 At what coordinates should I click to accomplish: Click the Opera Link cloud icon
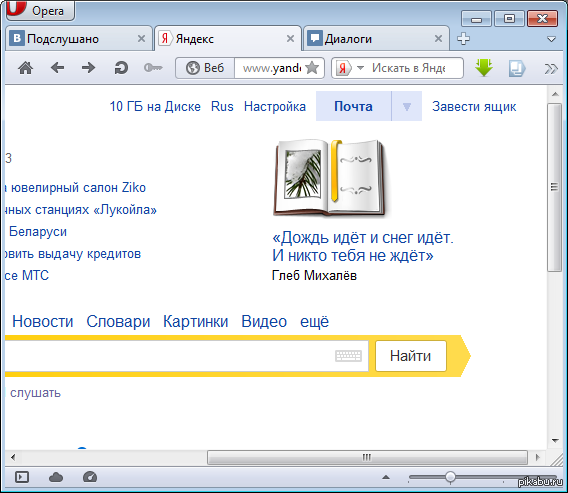click(x=56, y=477)
